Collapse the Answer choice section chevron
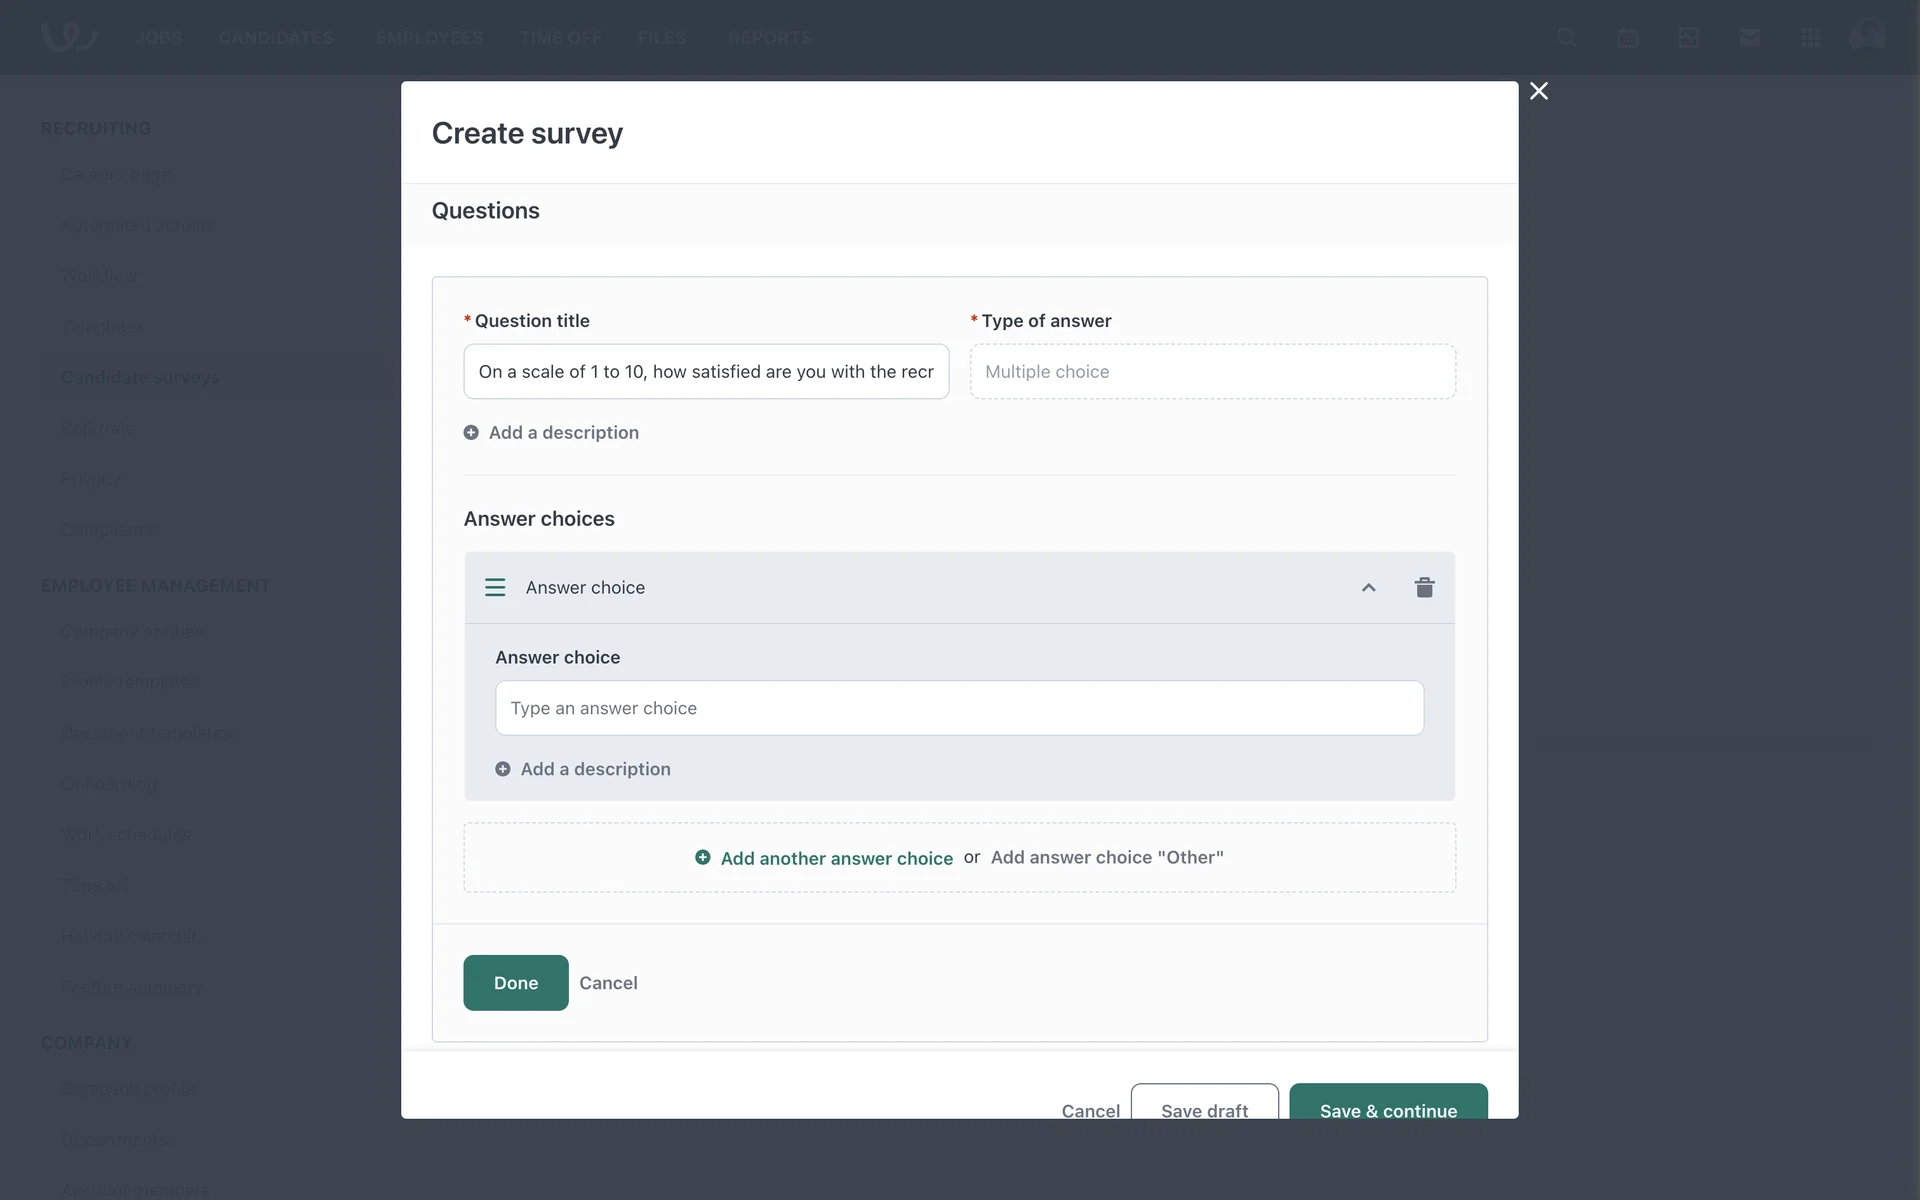This screenshot has width=1920, height=1200. pos(1369,587)
